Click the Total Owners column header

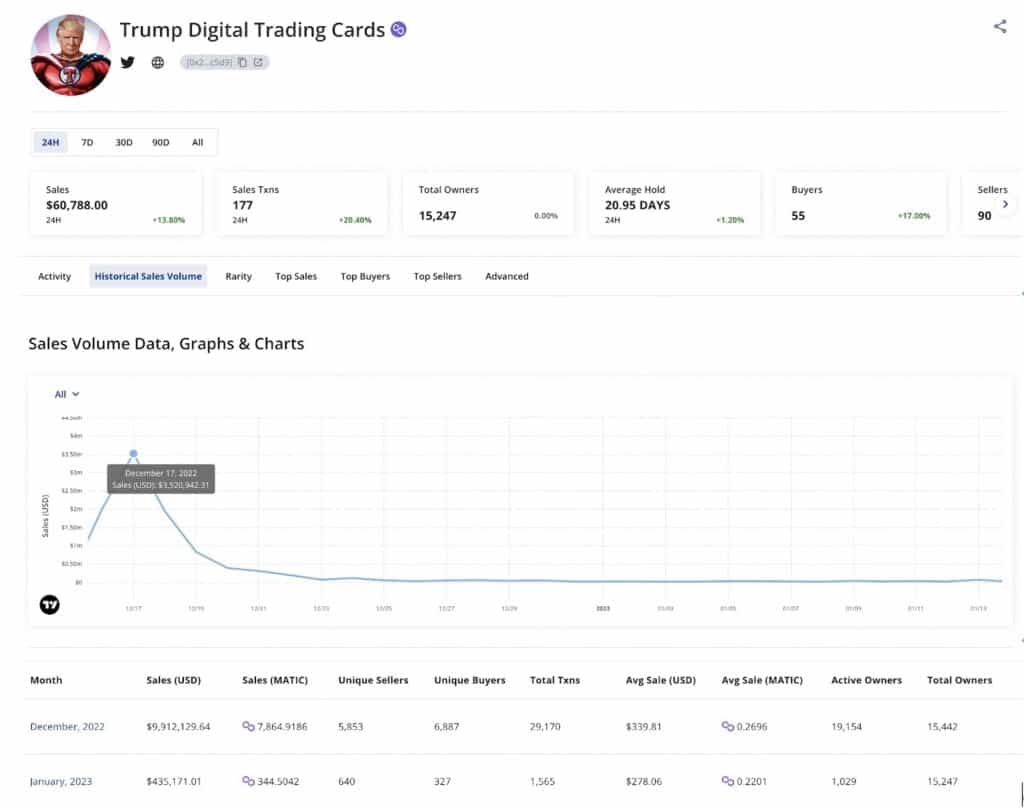pyautogui.click(x=959, y=680)
